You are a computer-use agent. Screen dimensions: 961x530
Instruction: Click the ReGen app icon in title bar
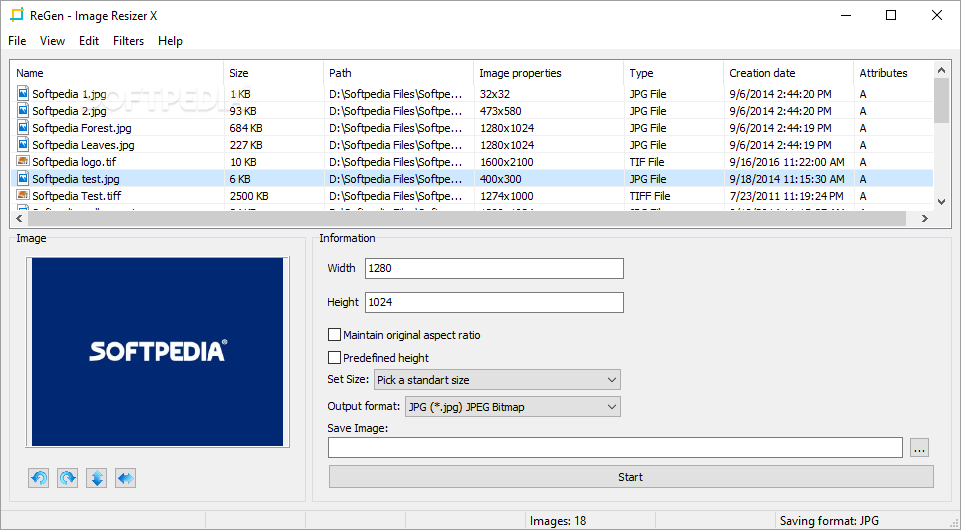(x=17, y=15)
